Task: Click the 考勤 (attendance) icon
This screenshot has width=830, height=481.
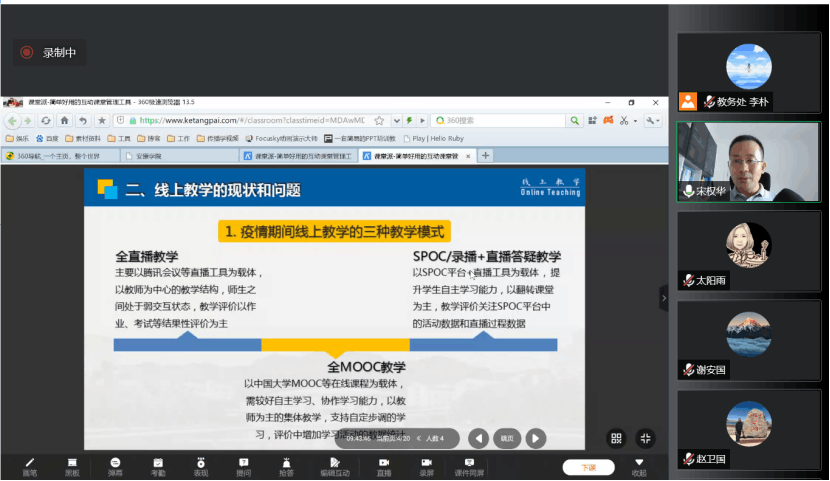Action: tap(158, 465)
